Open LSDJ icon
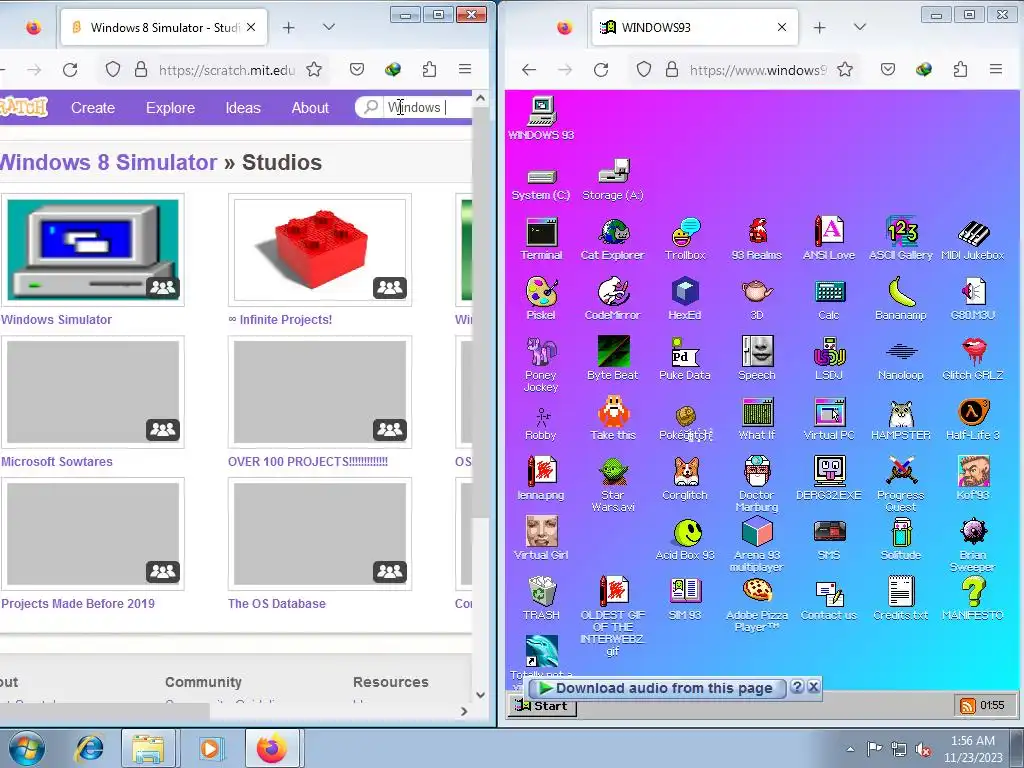The image size is (1024, 768). [829, 359]
